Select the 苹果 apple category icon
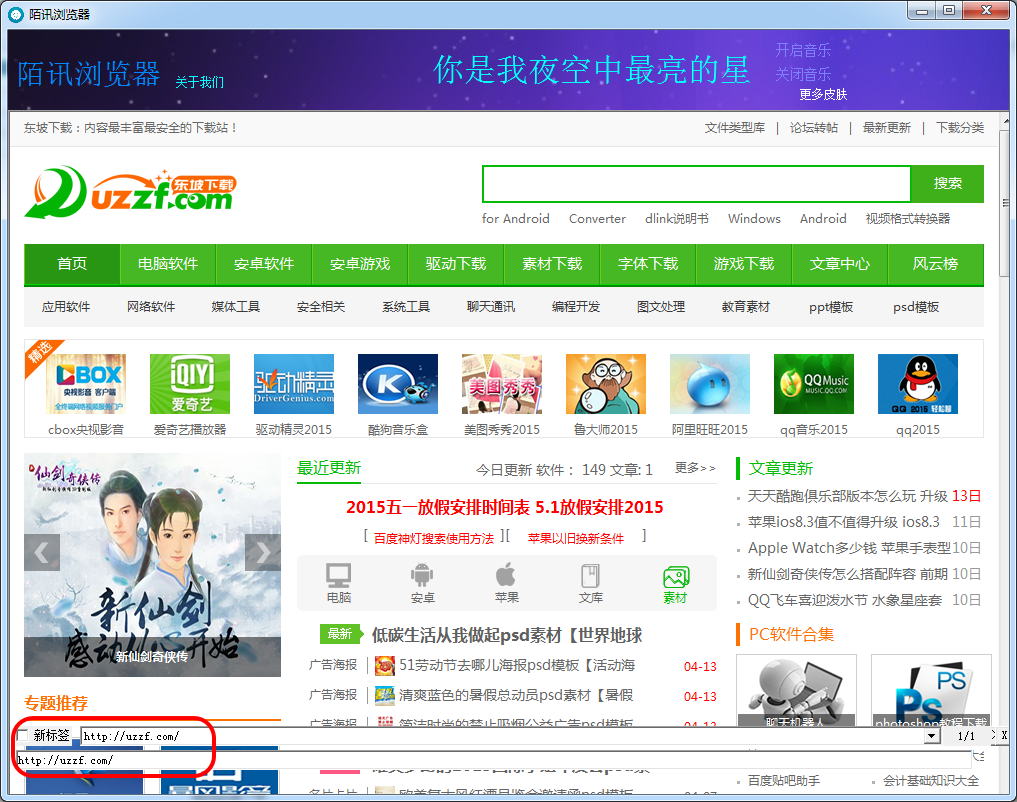 (x=506, y=576)
